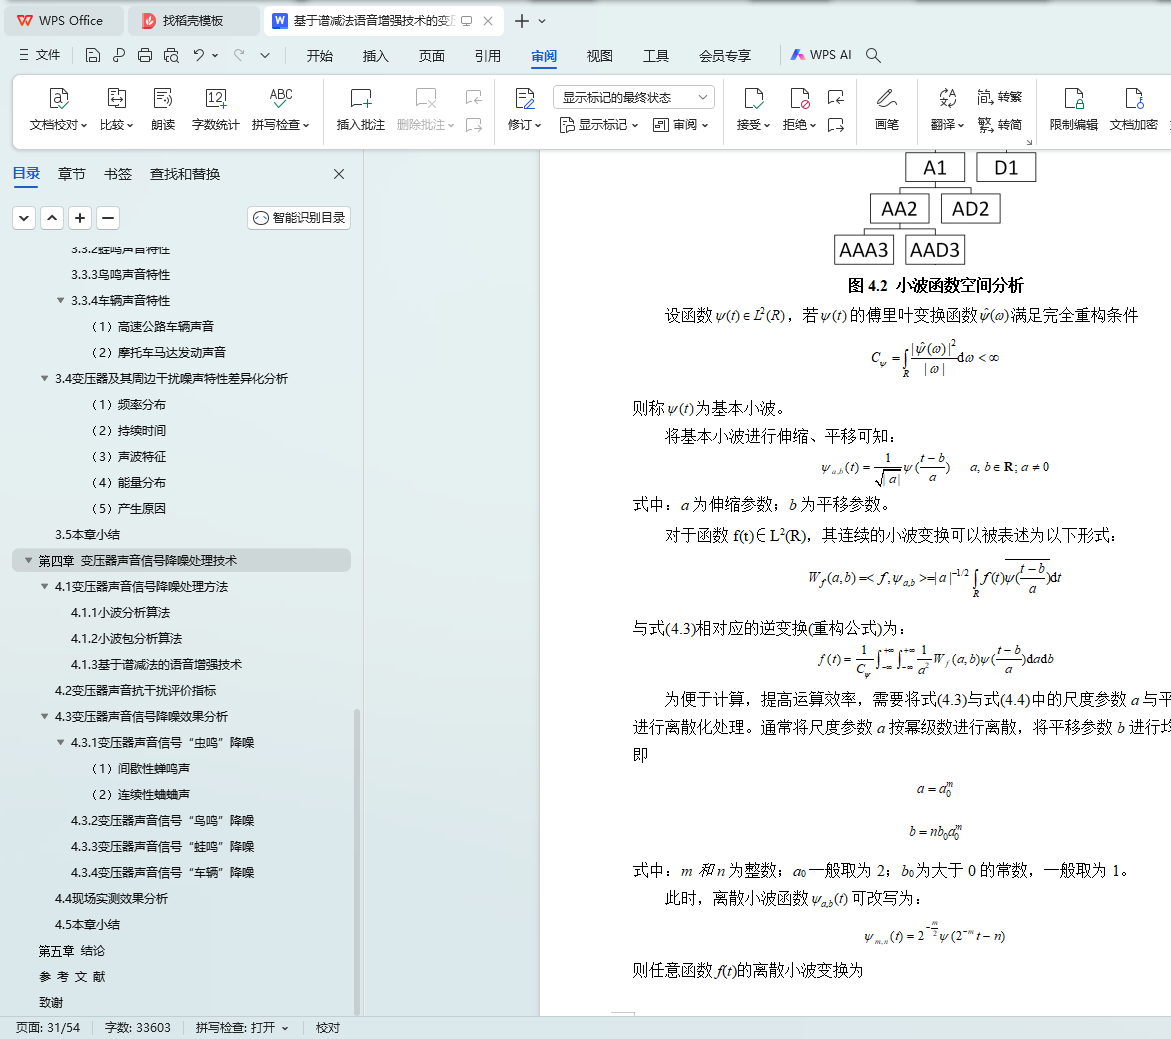
Task: Convert text with 简转繁
Action: click(999, 97)
